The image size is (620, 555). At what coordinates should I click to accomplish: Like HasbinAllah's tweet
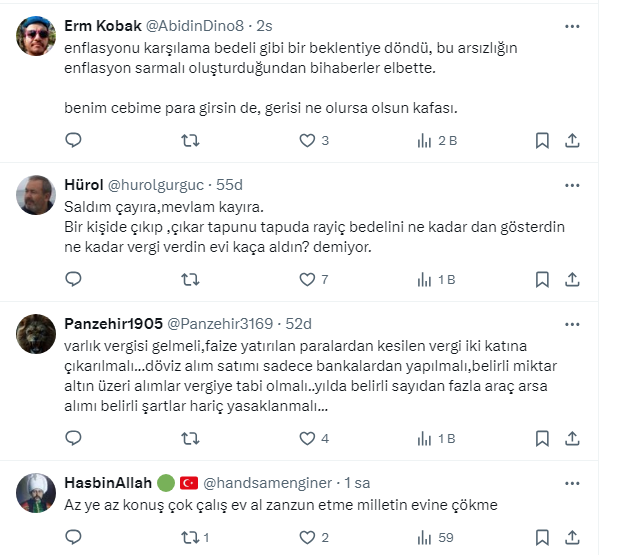click(x=307, y=537)
